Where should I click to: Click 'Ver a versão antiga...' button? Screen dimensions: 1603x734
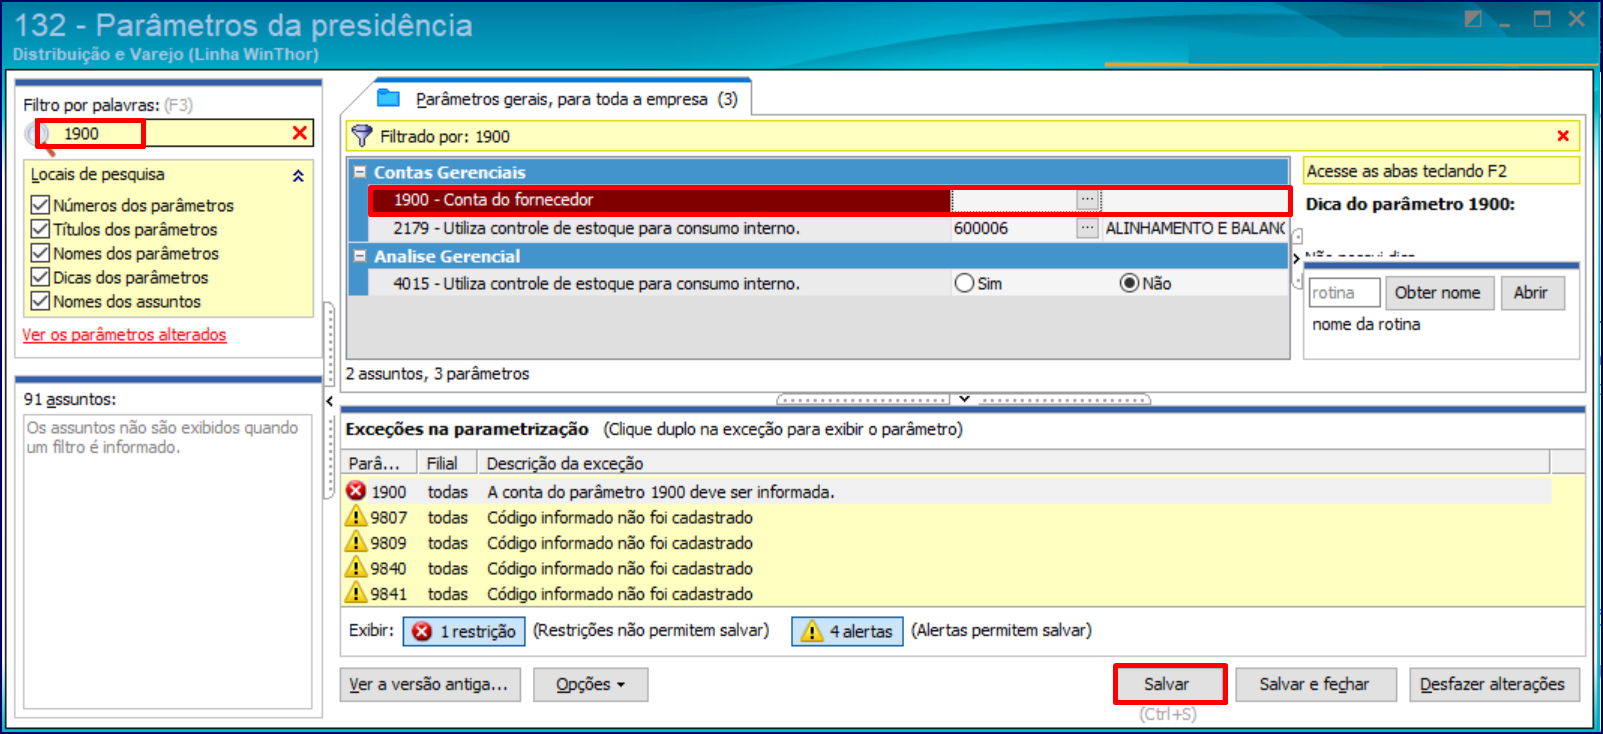(430, 685)
